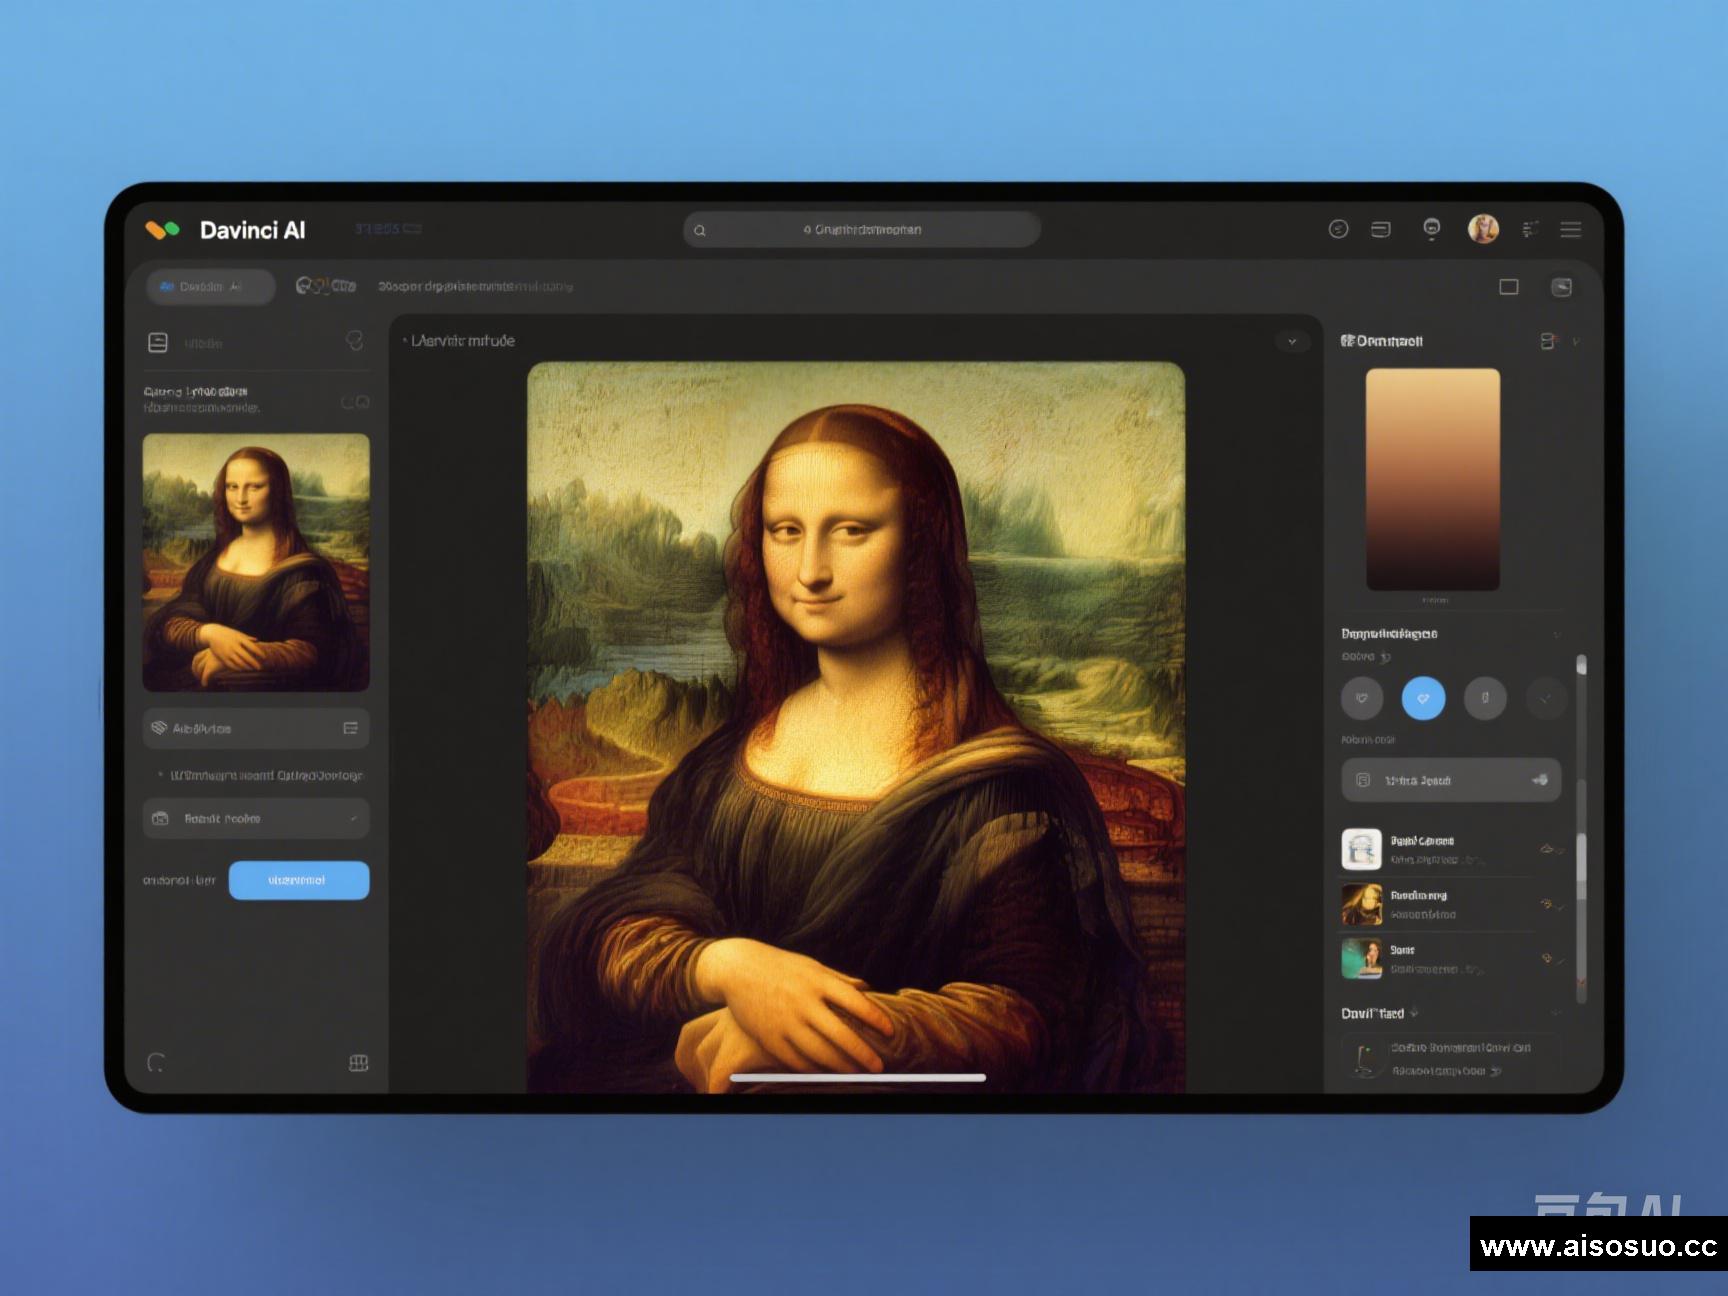Image resolution: width=1728 pixels, height=1296 pixels.
Task: Click the gray label left of the blue button
Action: pos(179,880)
